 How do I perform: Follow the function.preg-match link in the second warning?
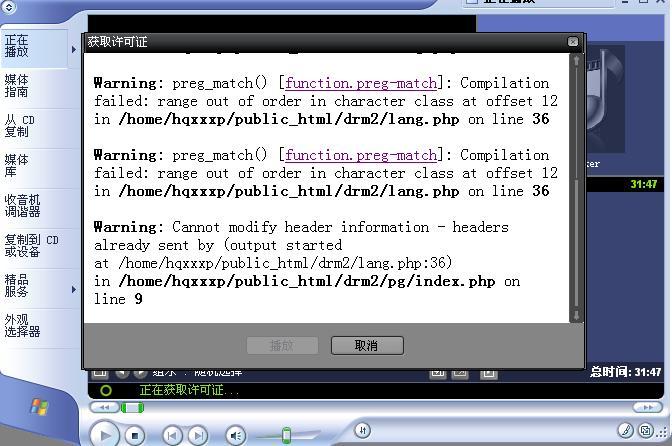tap(361, 155)
